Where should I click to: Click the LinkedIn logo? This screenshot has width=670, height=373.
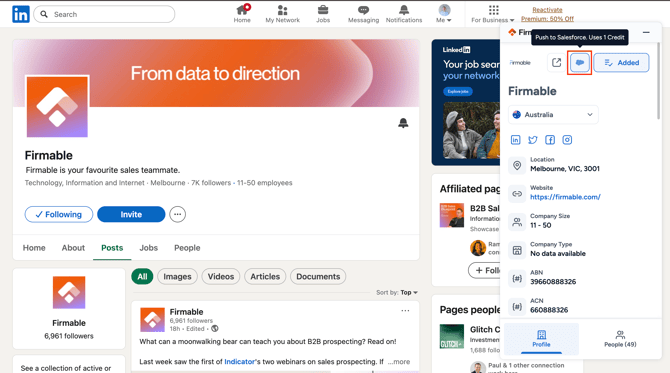(21, 14)
